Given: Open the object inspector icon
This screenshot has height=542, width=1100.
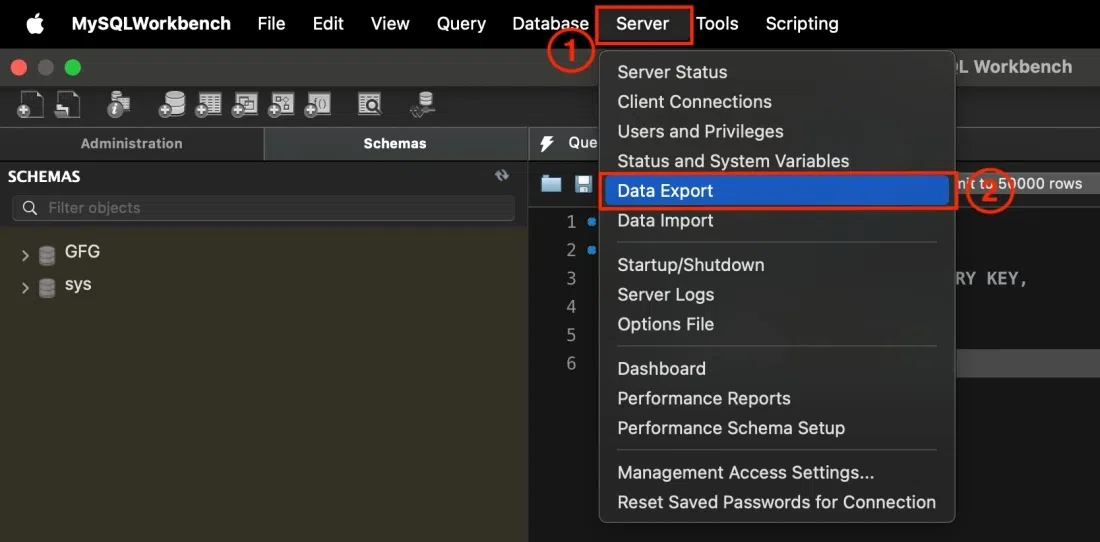Looking at the screenshot, I should [x=119, y=104].
